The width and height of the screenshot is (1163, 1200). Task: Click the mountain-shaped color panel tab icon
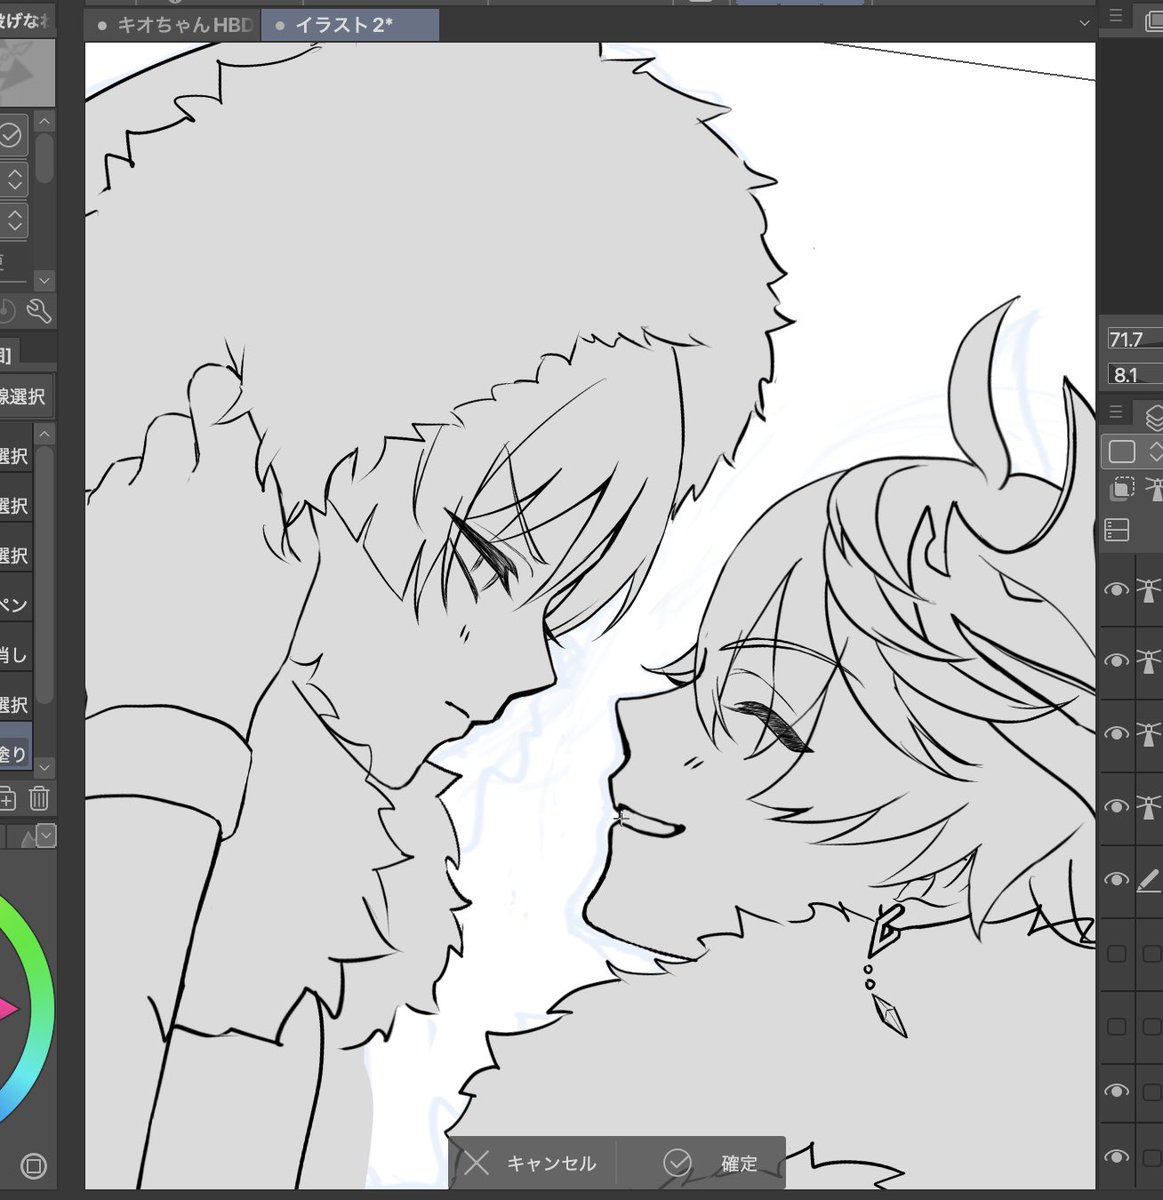point(28,838)
